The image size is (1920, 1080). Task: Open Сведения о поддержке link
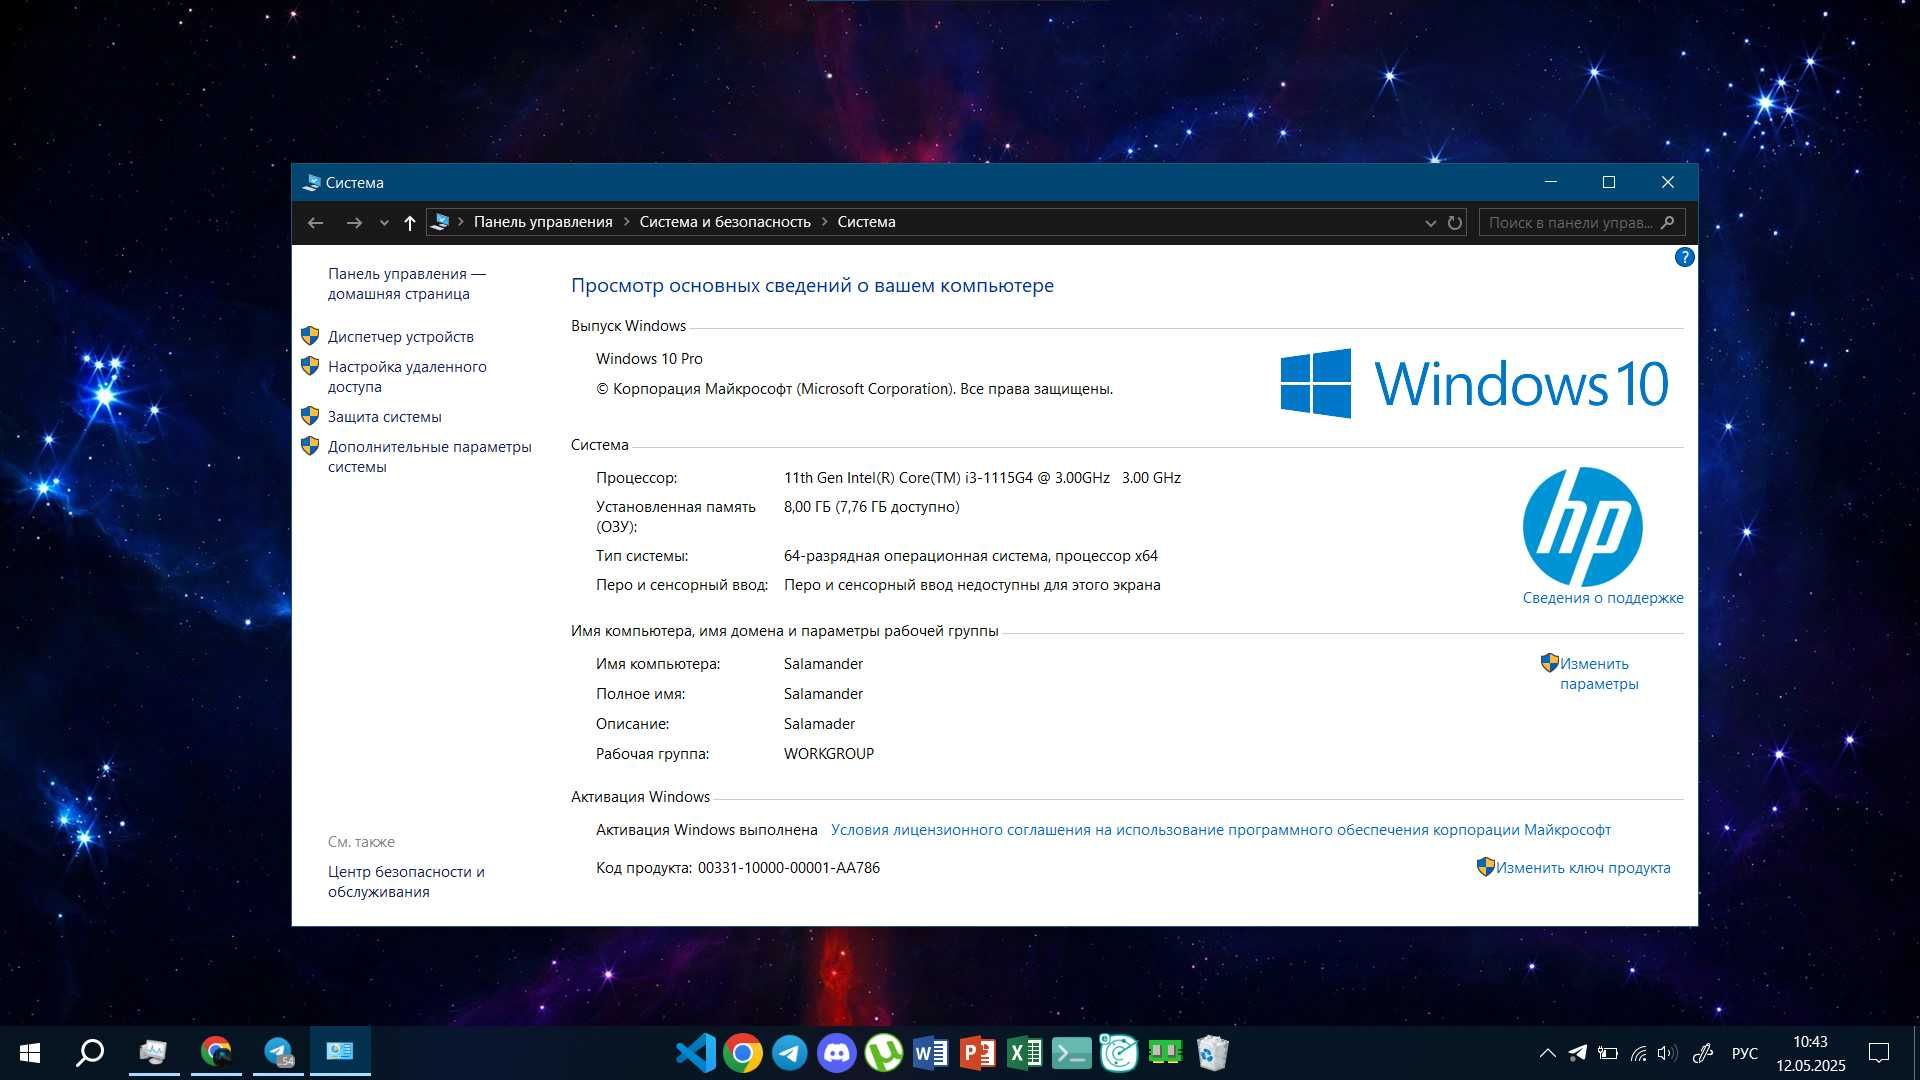pyautogui.click(x=1603, y=598)
